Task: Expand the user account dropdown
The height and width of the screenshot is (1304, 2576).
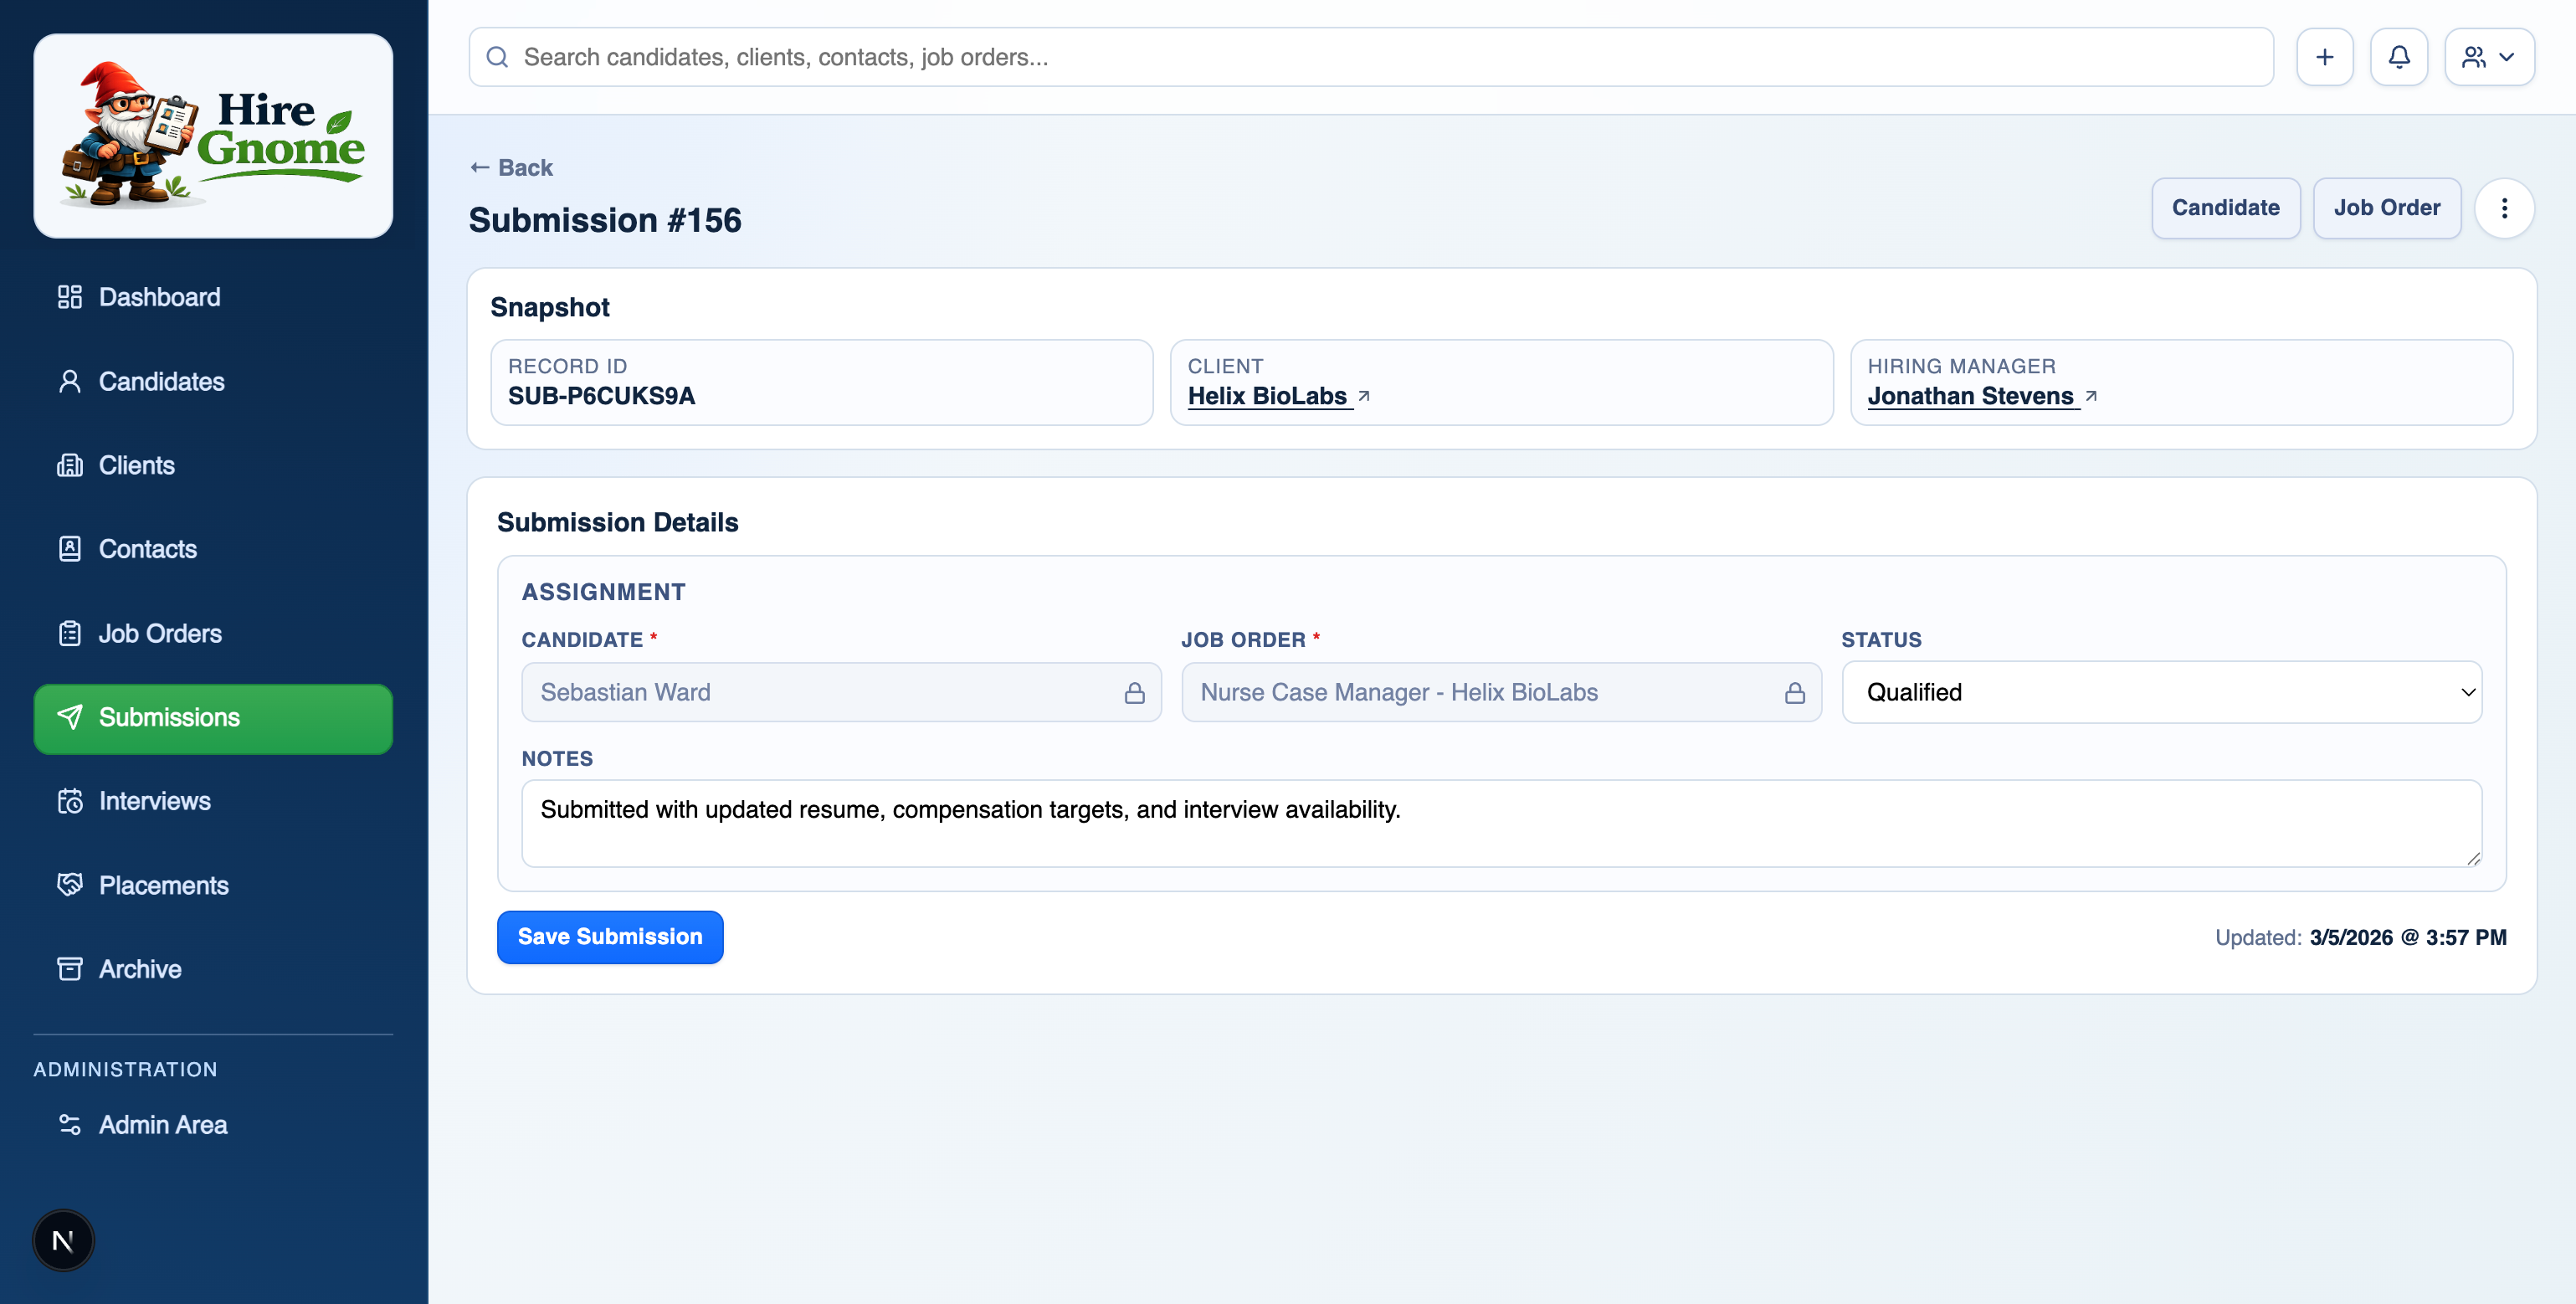Action: coord(2488,57)
